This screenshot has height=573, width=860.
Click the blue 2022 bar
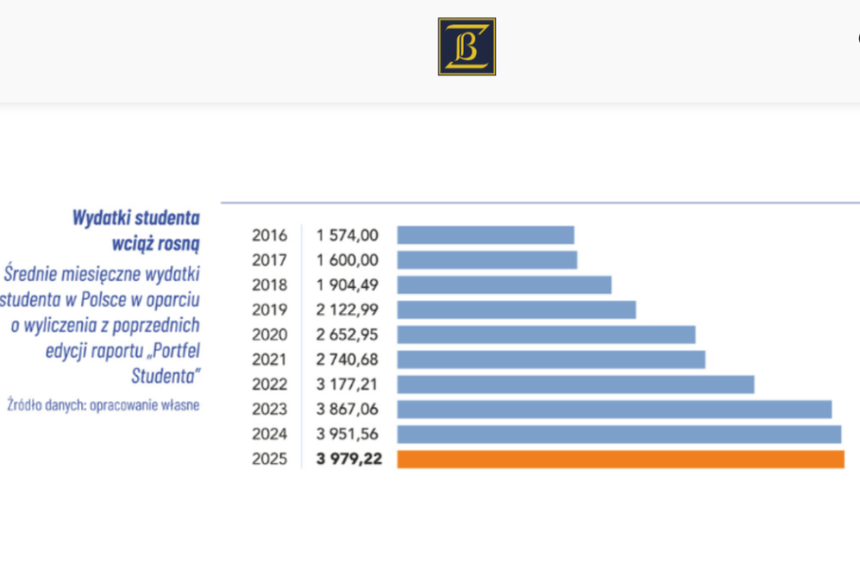coord(576,384)
